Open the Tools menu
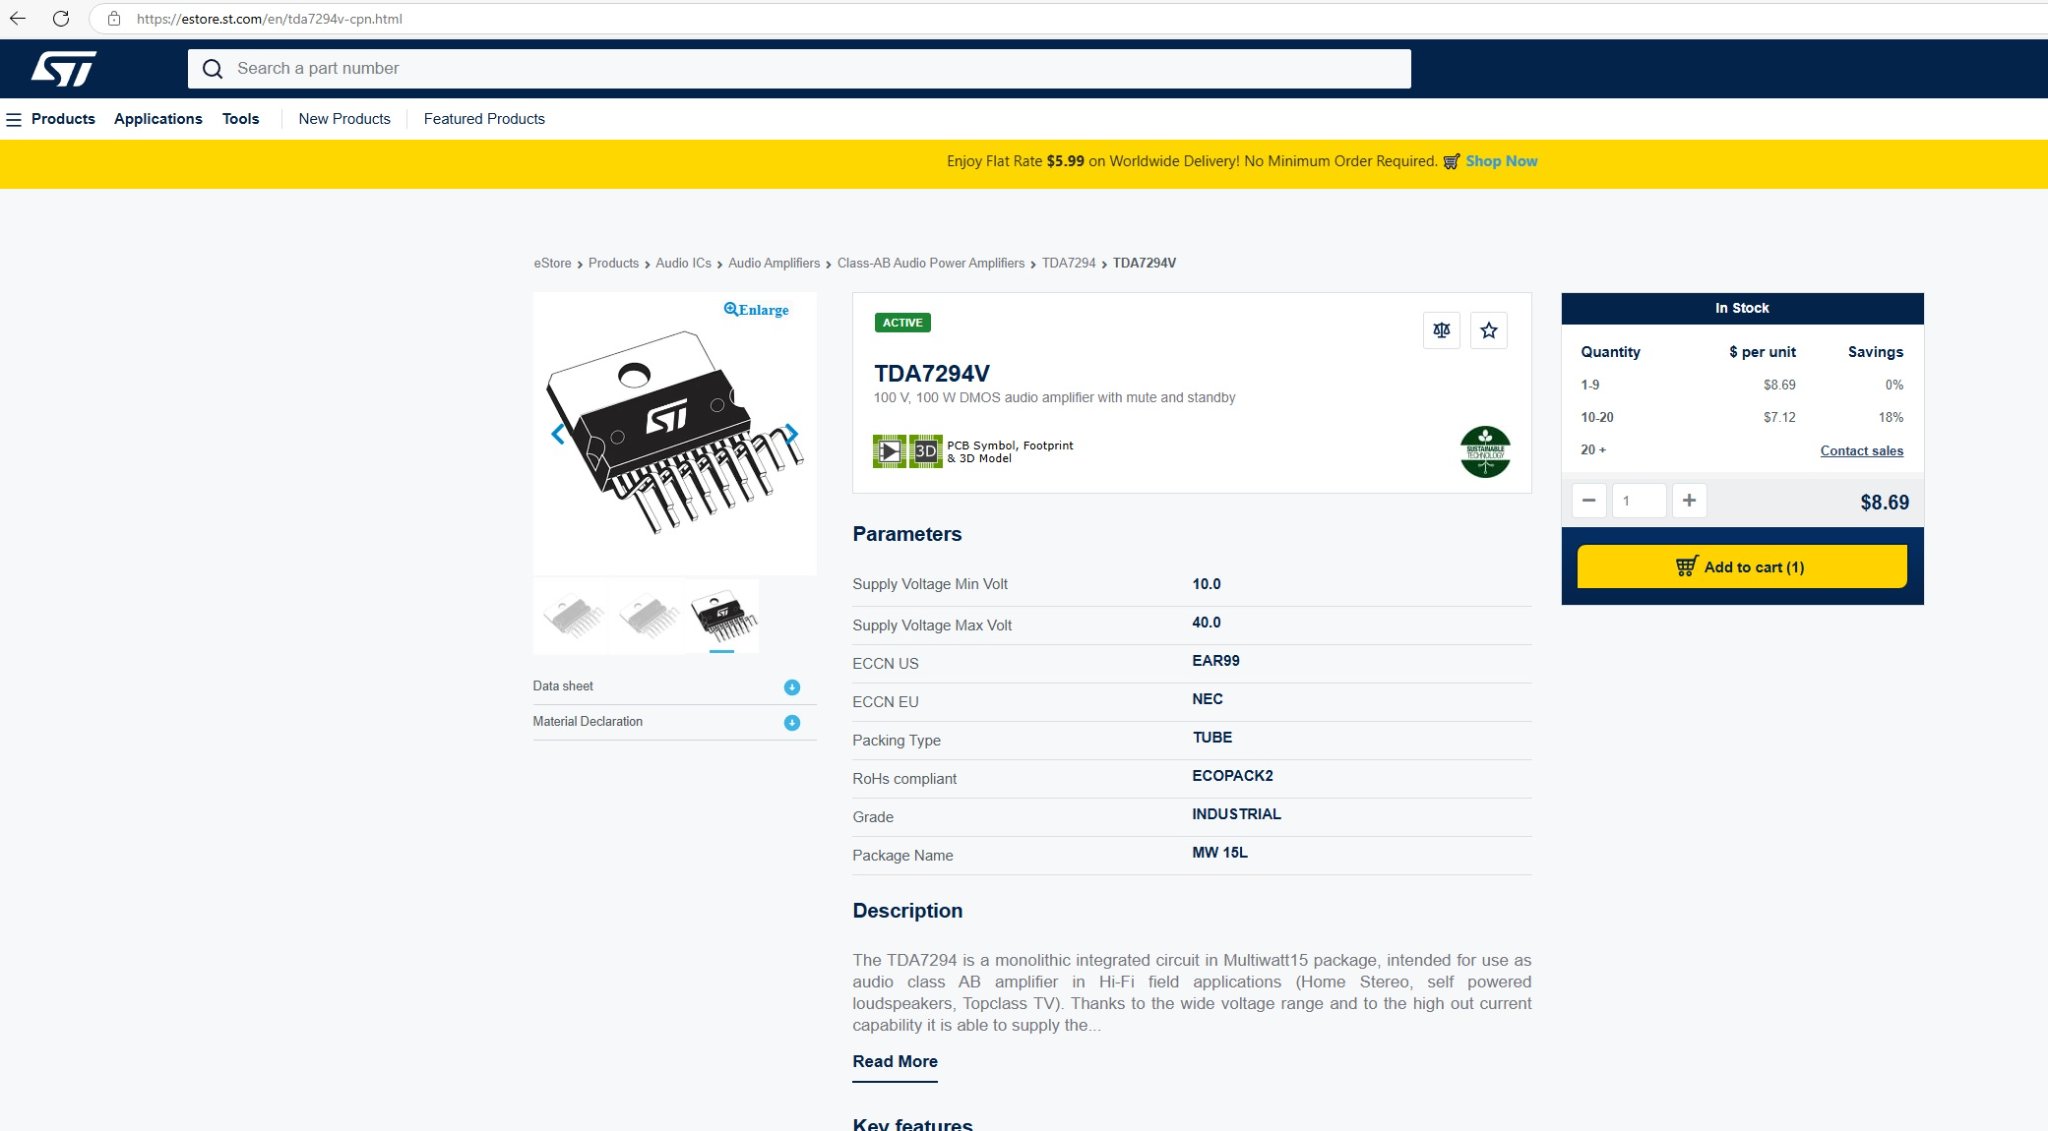Viewport: 2048px width, 1131px height. (240, 119)
